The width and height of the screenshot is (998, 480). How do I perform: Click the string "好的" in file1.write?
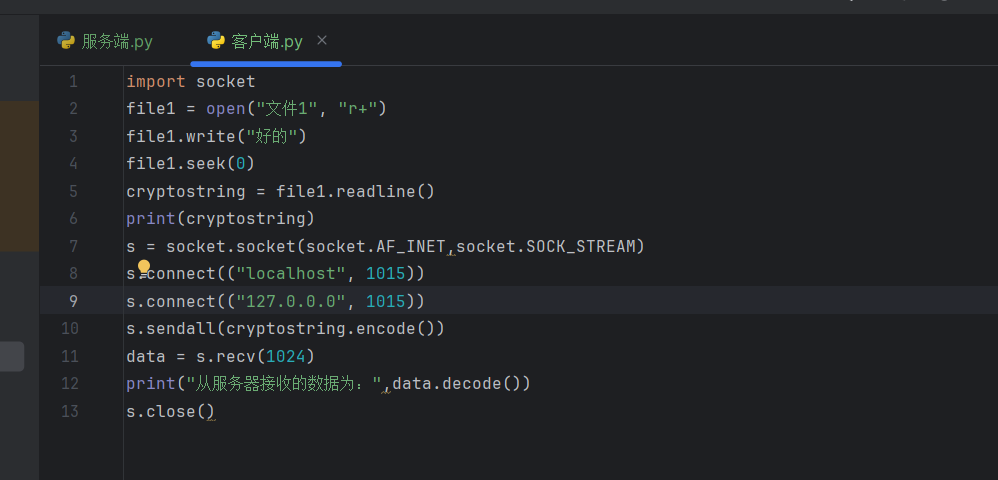(271, 136)
